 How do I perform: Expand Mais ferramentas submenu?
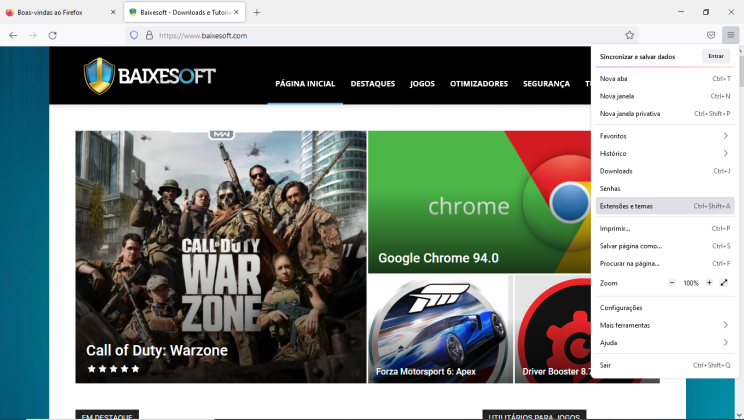(665, 326)
